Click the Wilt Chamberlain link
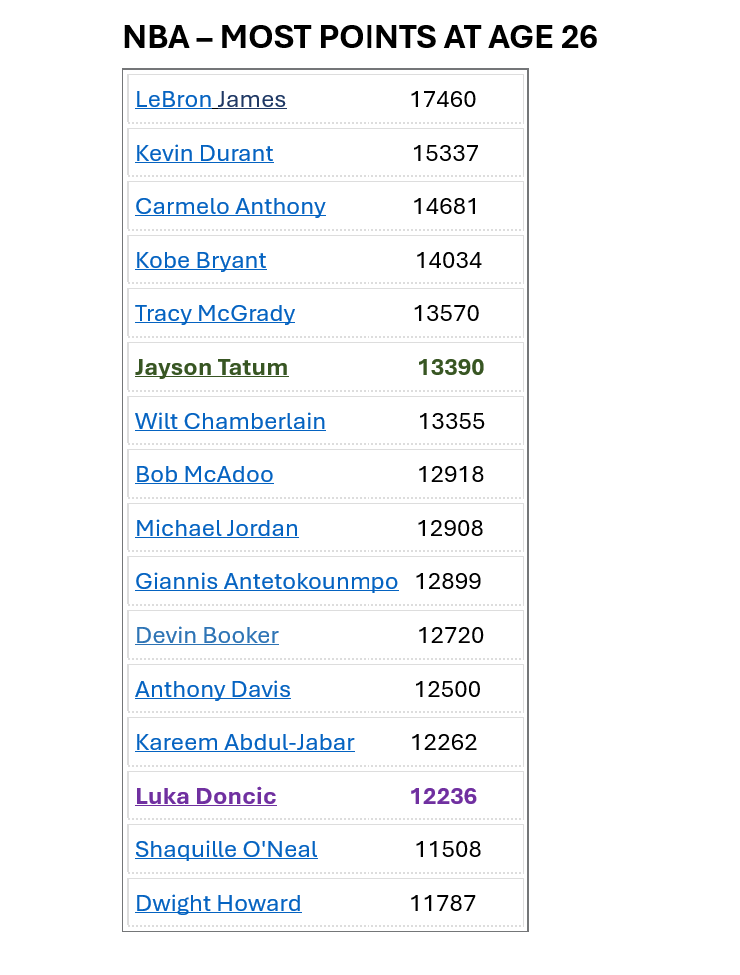The width and height of the screenshot is (740, 975). click(230, 422)
